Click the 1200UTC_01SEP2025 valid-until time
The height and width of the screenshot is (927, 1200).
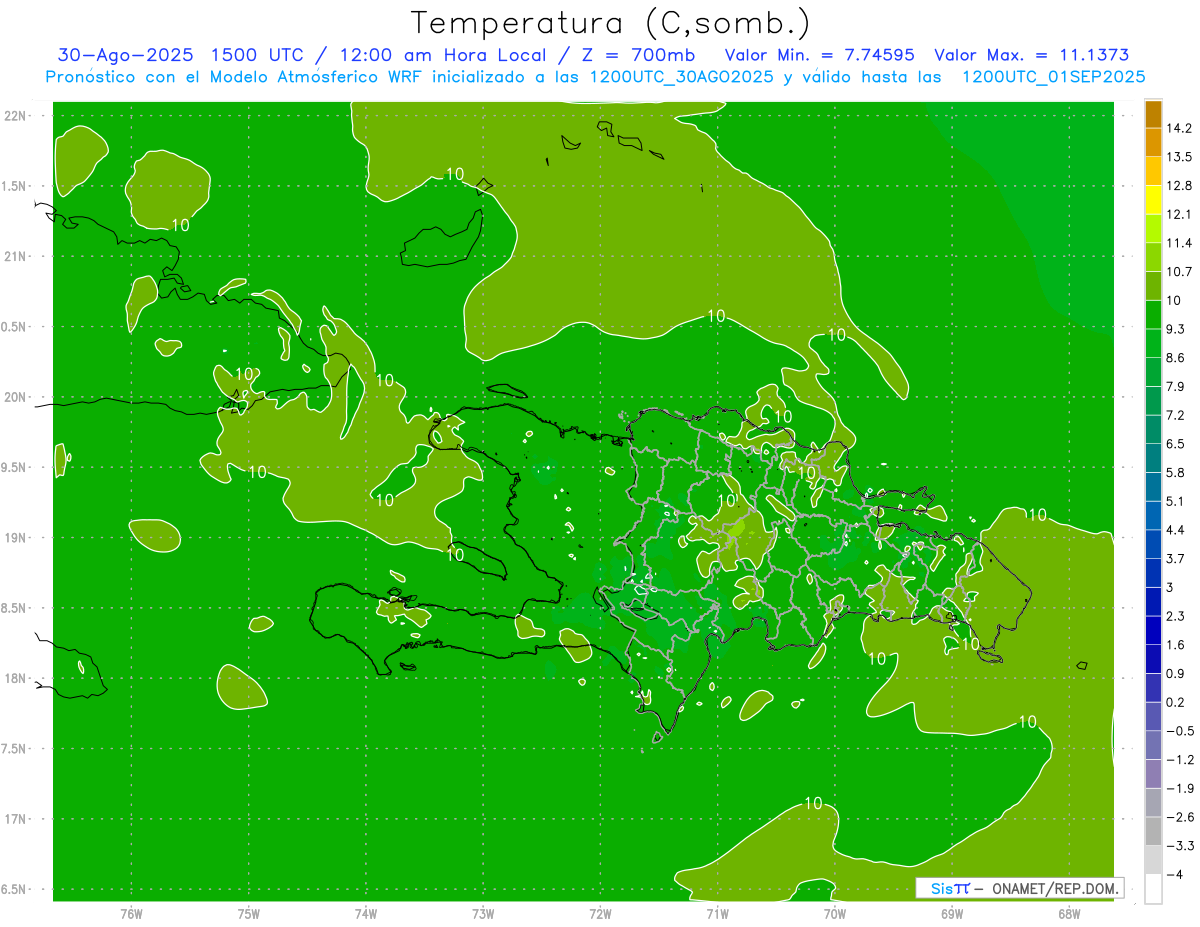click(x=1053, y=77)
